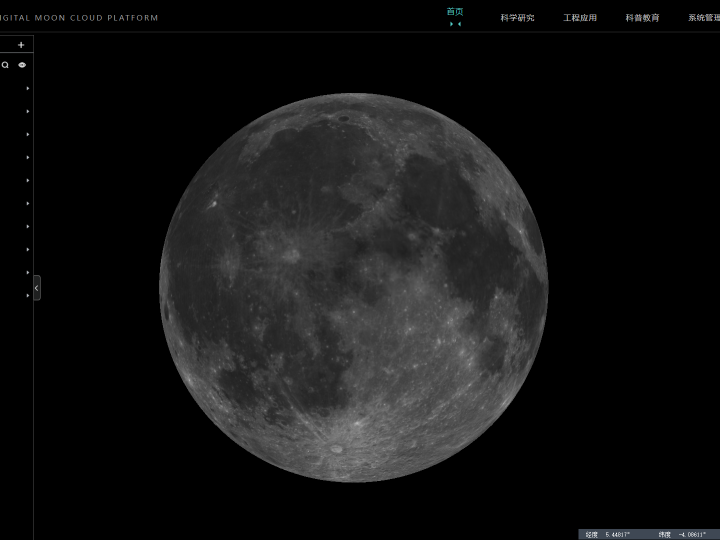Open the 工程应用 menu
This screenshot has height=540, width=720.
pyautogui.click(x=580, y=18)
